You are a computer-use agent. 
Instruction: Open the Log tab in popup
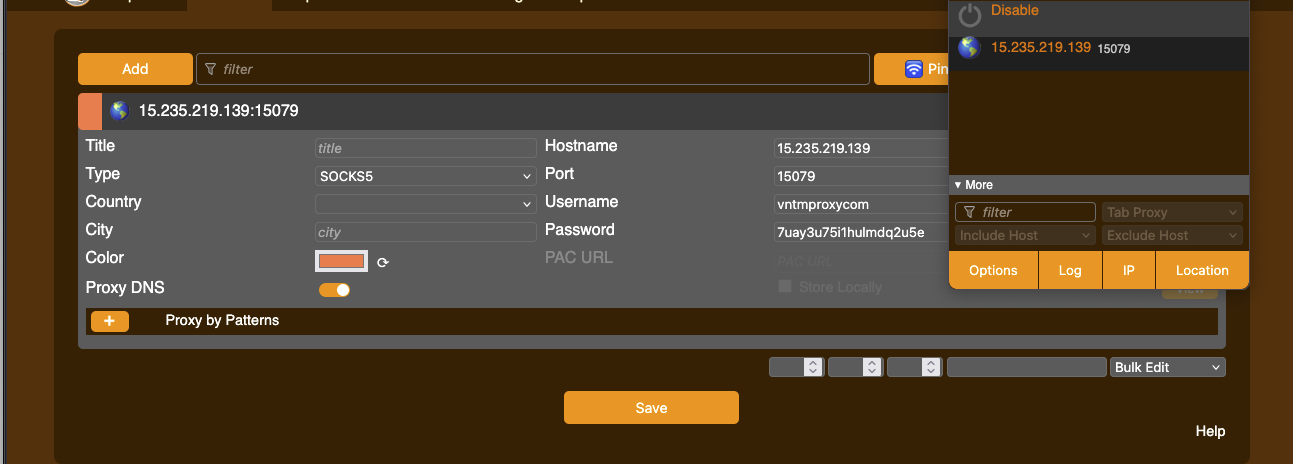tap(1070, 270)
